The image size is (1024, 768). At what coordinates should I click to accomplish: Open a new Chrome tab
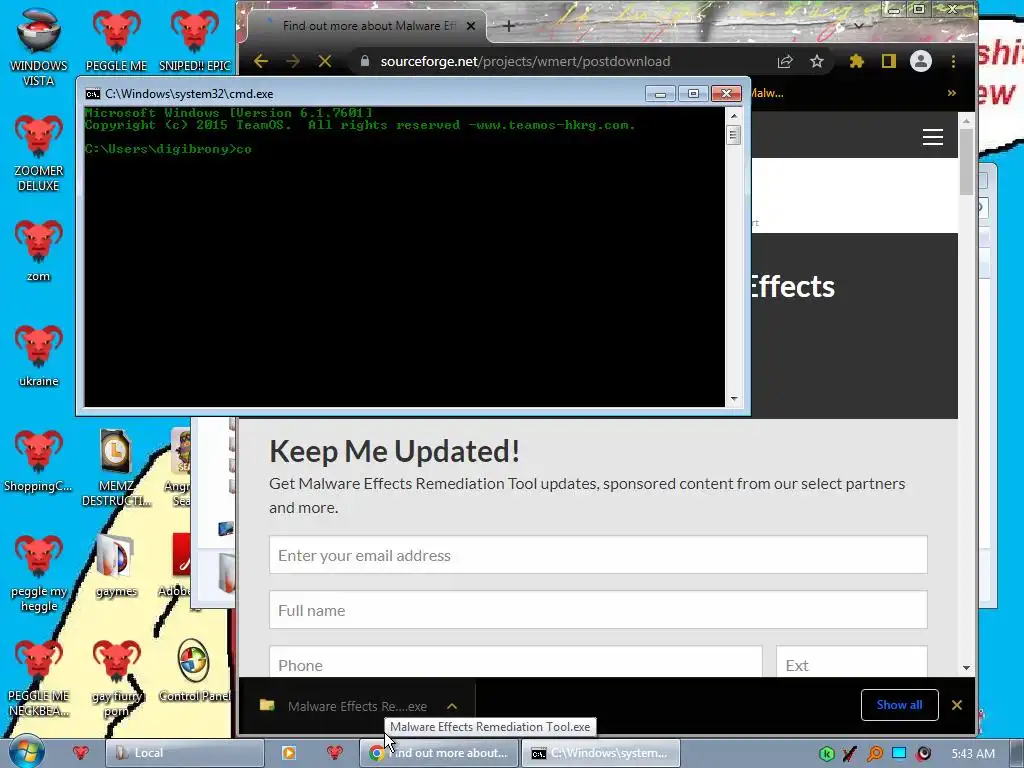click(509, 26)
